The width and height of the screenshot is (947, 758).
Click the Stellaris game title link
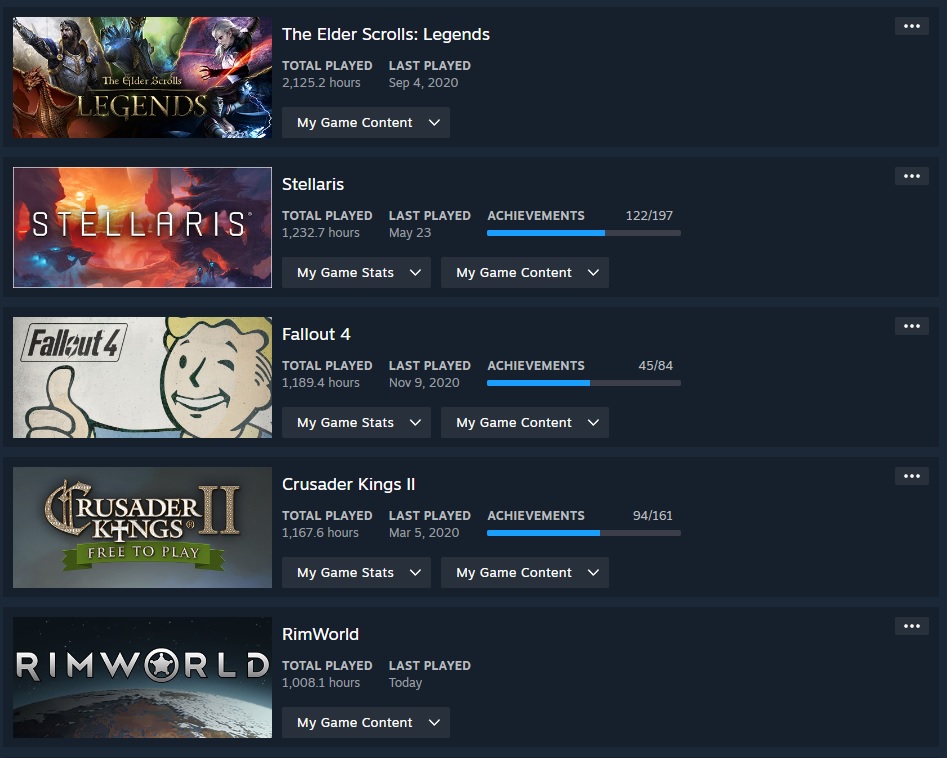(x=313, y=184)
